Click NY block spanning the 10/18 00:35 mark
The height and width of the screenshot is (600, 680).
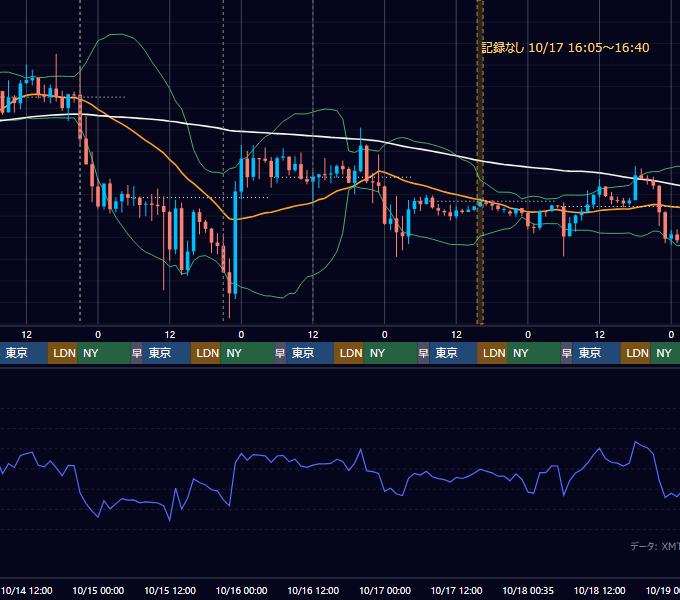534,353
